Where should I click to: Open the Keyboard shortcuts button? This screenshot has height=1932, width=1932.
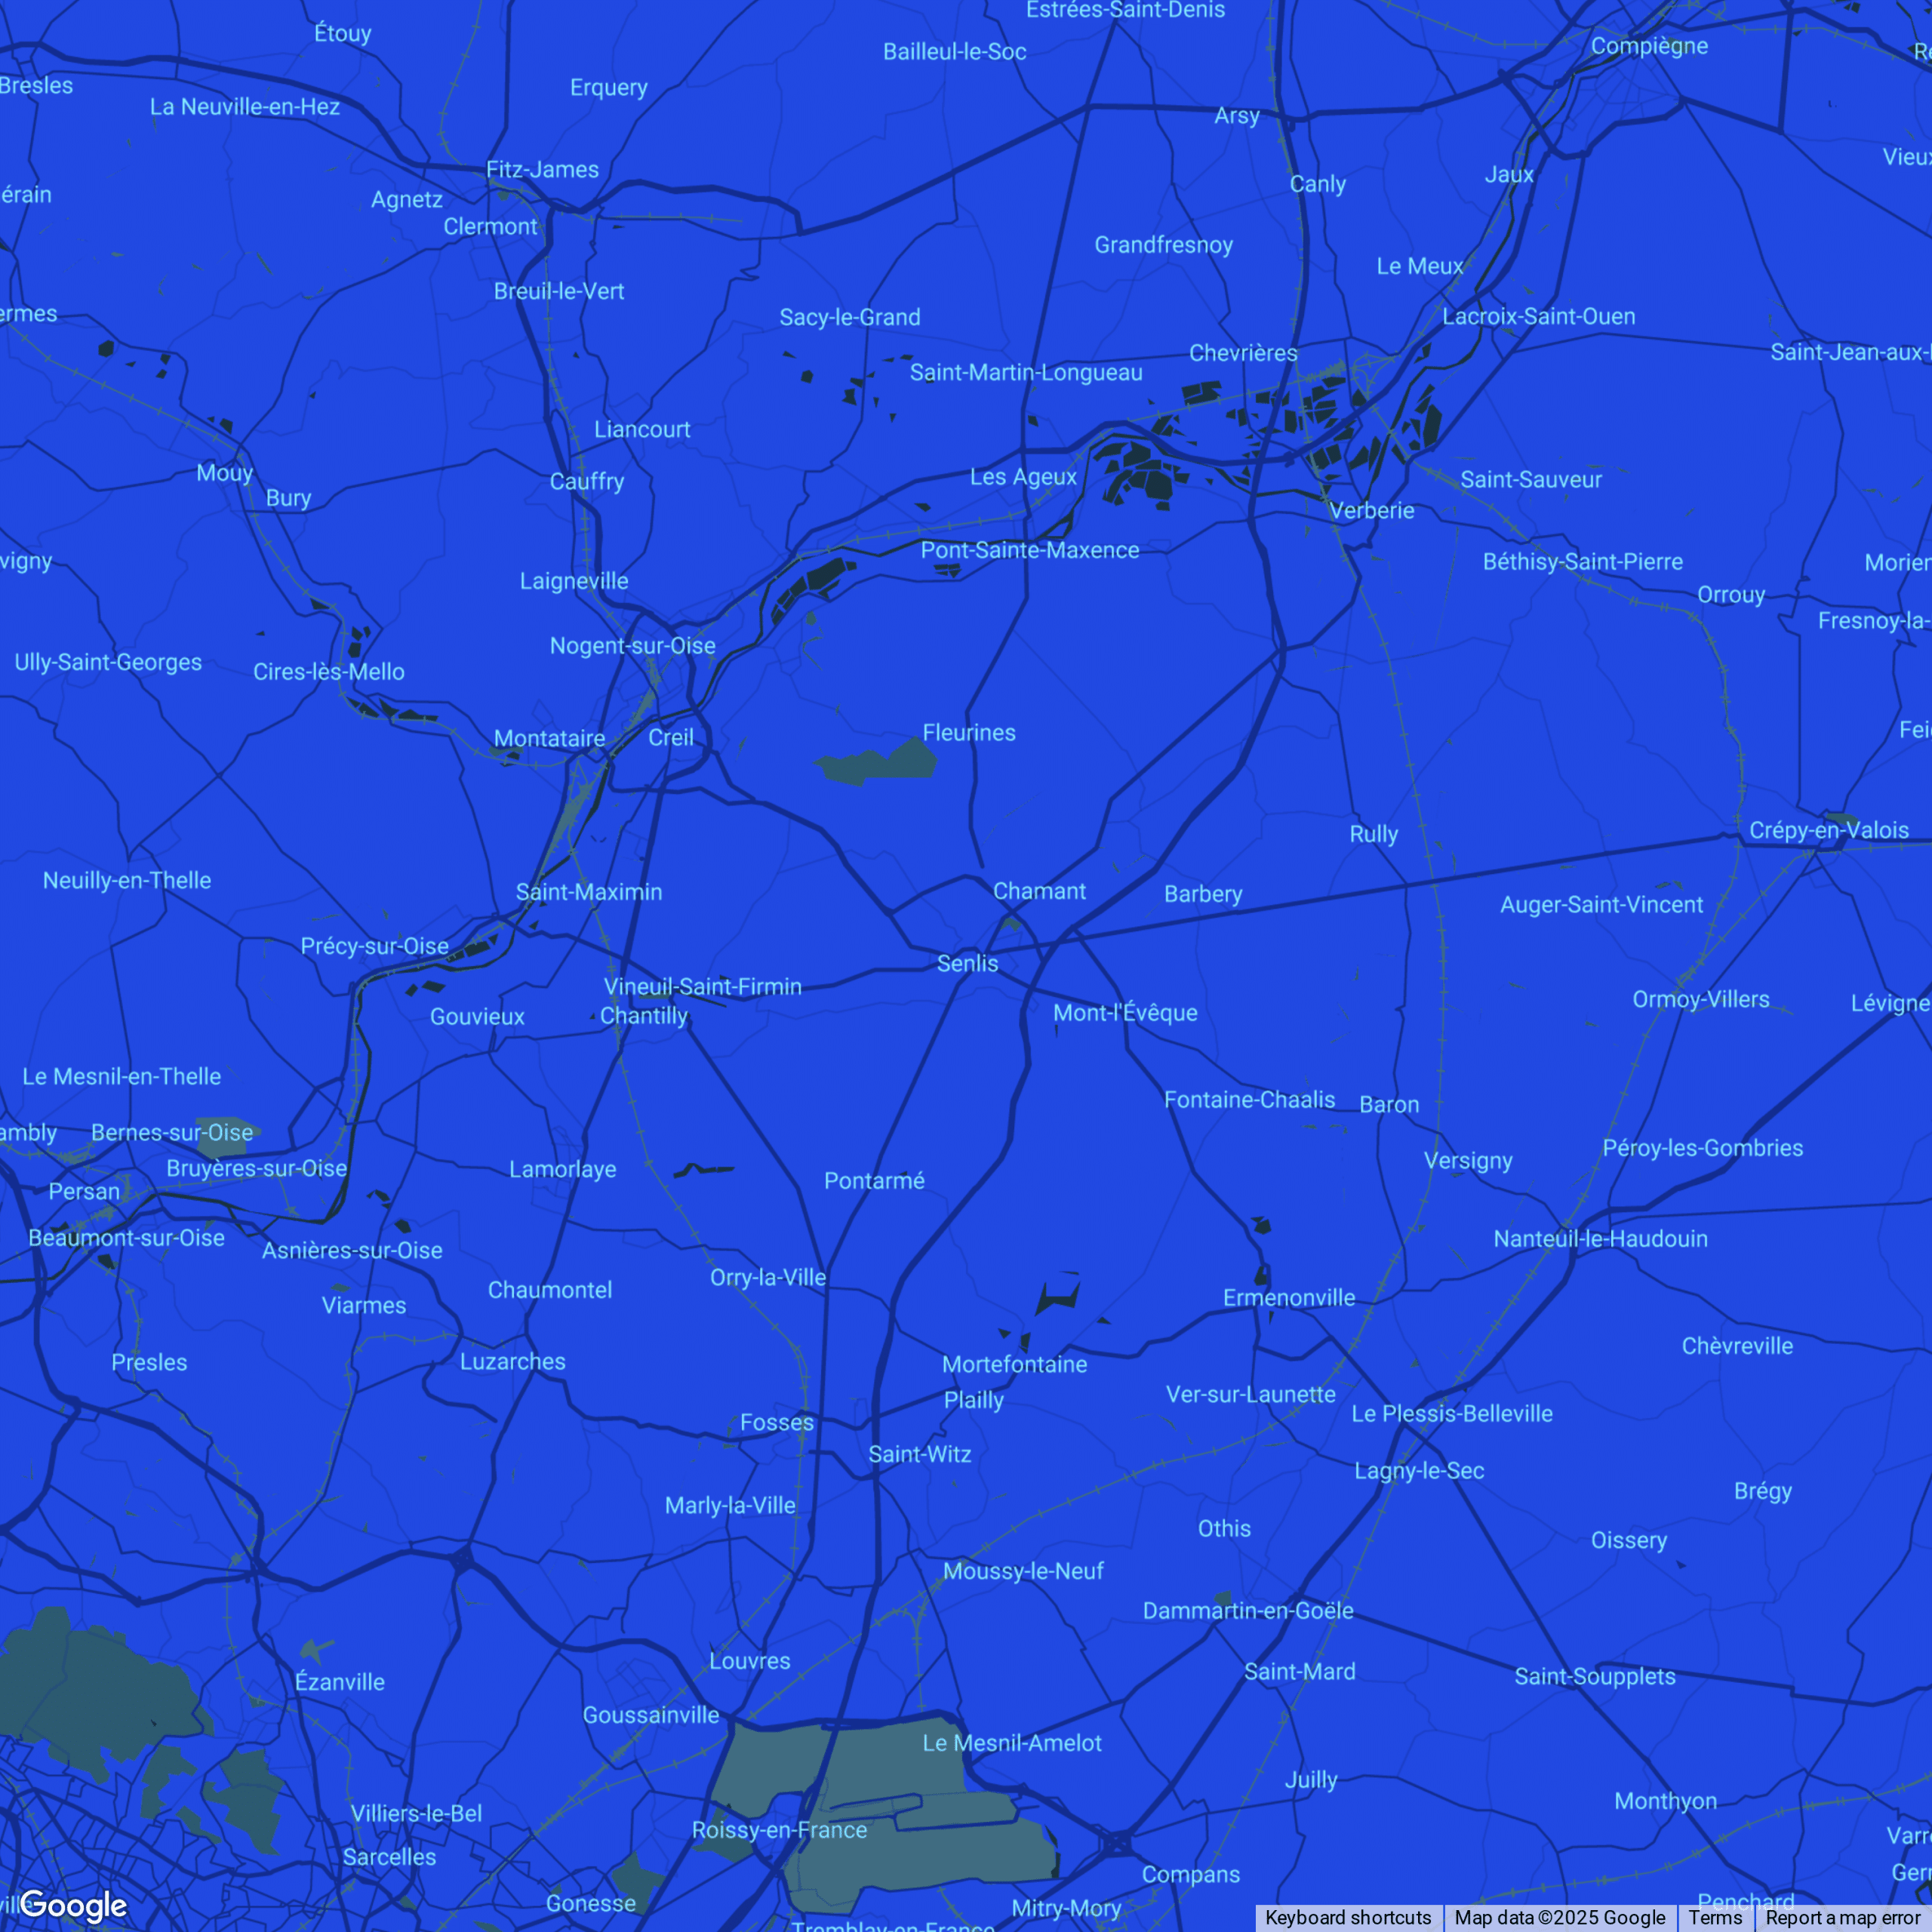1348,1917
